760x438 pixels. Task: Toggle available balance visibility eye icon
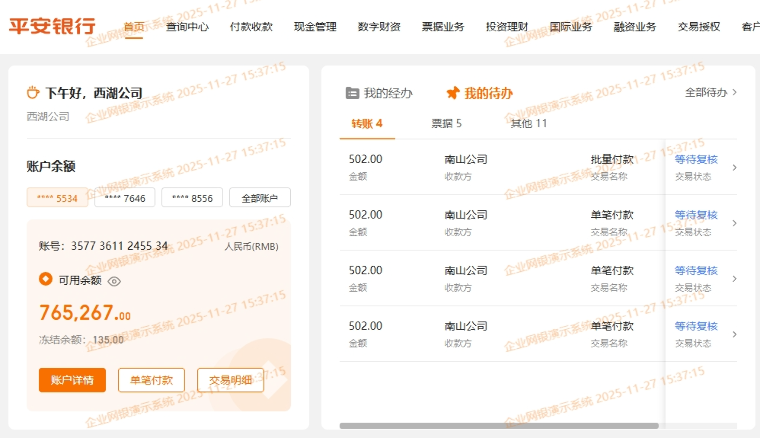[114, 281]
